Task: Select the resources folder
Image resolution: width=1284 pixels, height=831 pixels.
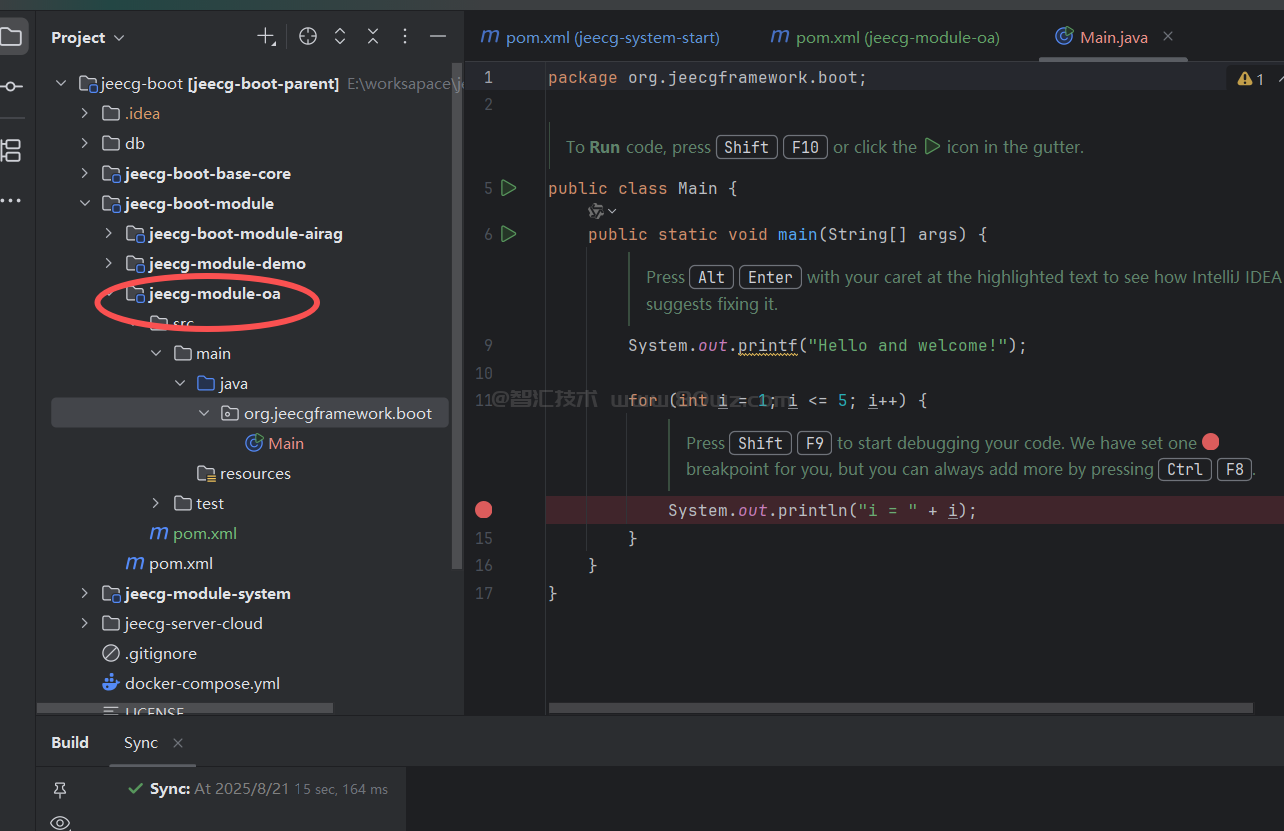Action: [245, 473]
